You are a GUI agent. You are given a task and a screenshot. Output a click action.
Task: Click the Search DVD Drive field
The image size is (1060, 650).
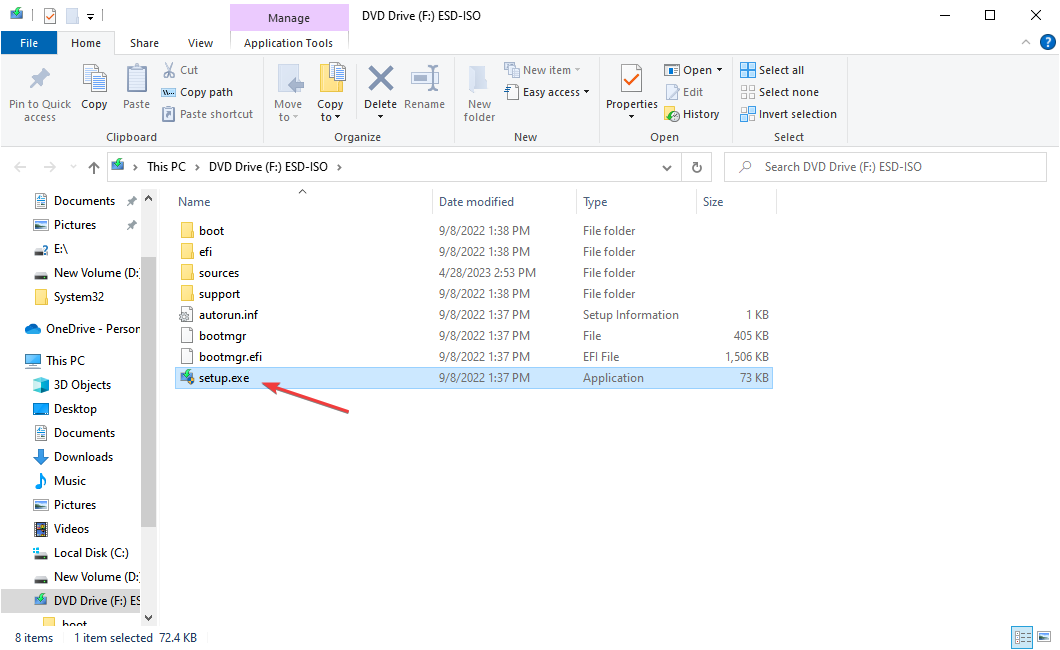[x=885, y=167]
